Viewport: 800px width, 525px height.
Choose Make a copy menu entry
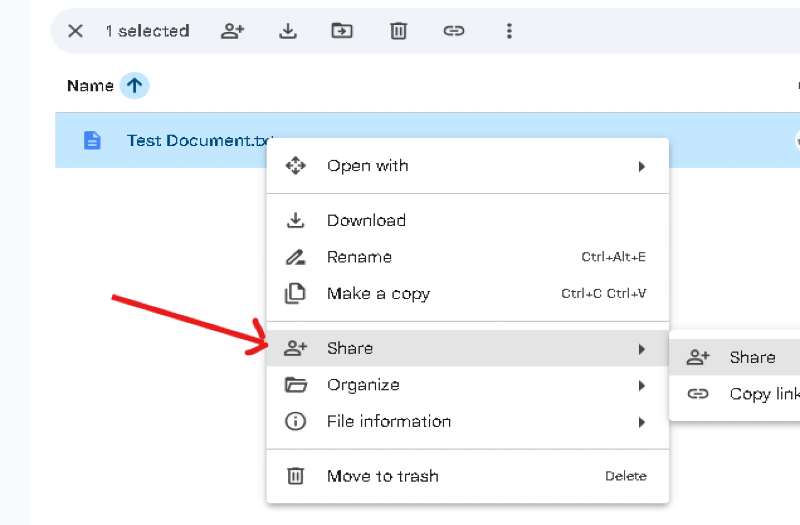click(378, 294)
